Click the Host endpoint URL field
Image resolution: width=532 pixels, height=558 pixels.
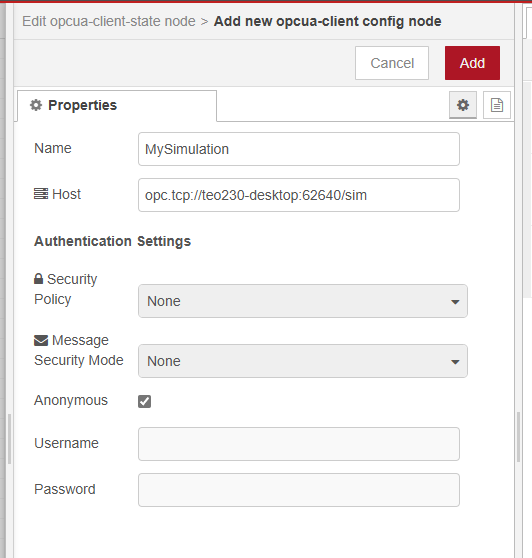pyautogui.click(x=299, y=195)
